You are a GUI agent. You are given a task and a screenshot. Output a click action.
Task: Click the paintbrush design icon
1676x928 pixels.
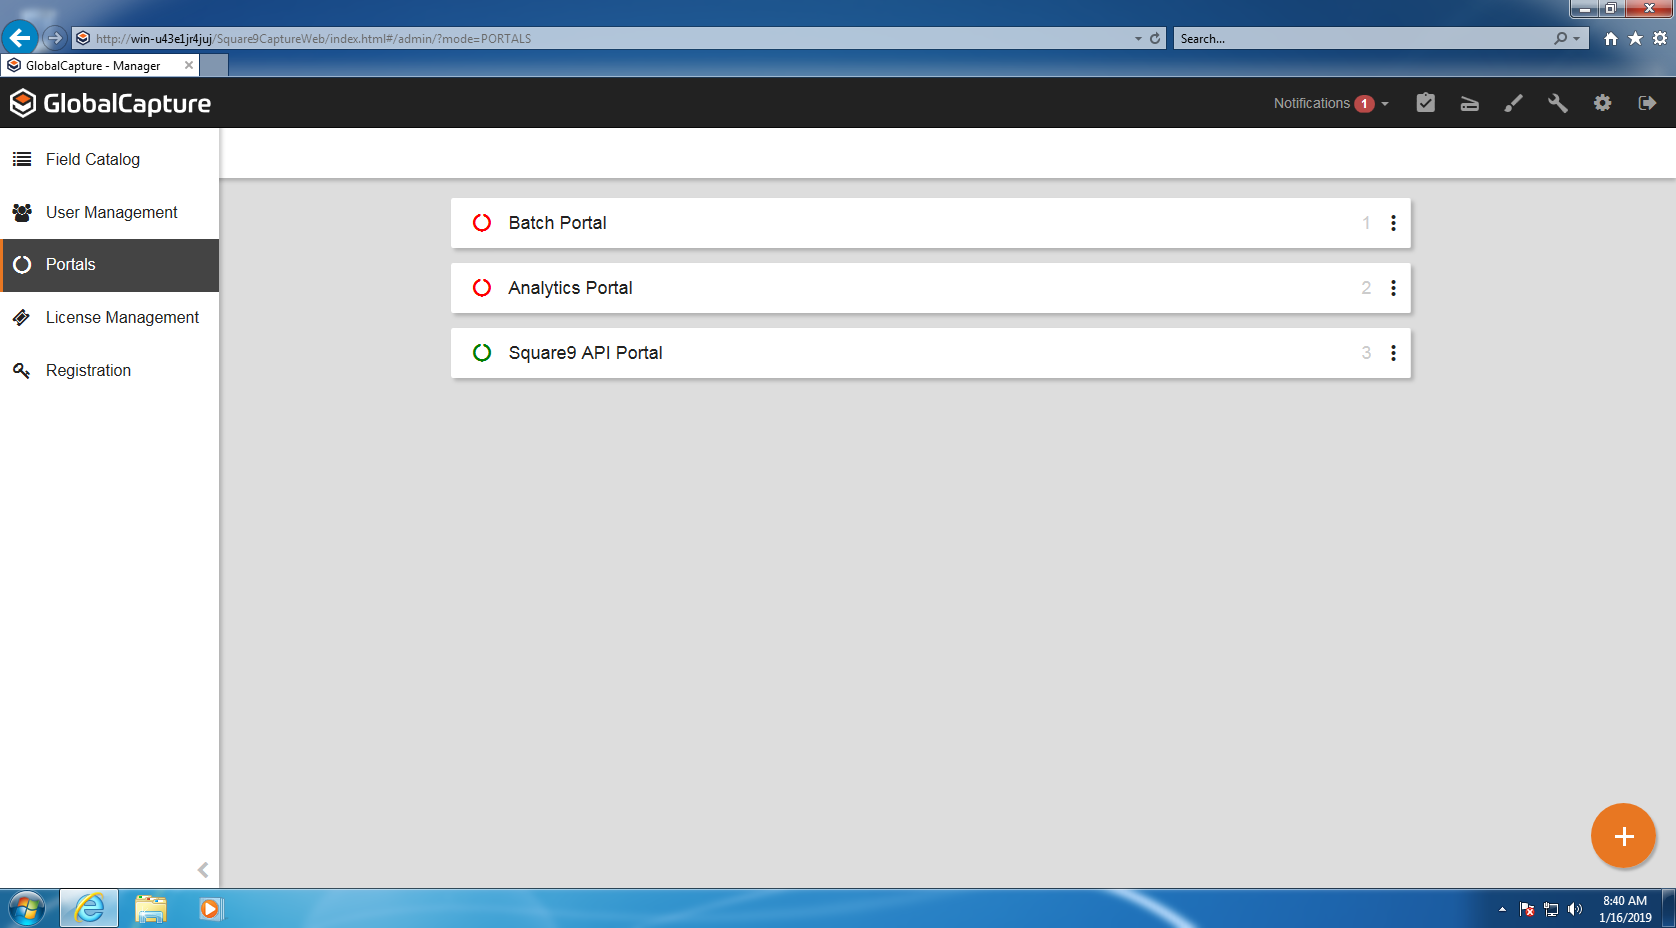pyautogui.click(x=1513, y=103)
